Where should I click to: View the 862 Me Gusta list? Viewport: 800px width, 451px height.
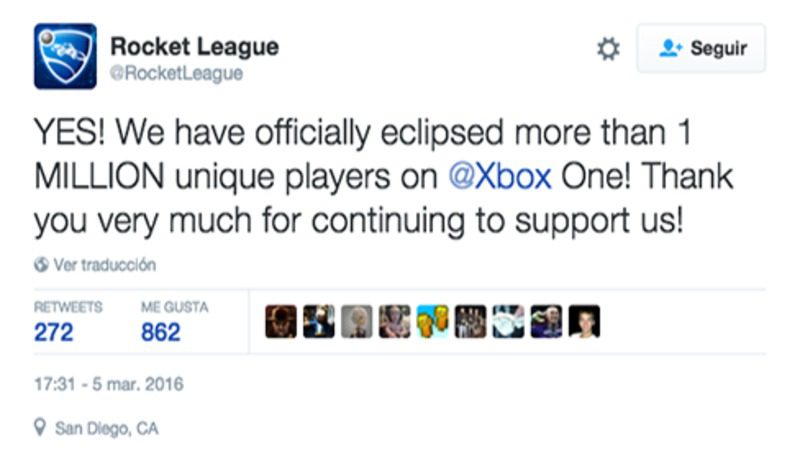pos(161,332)
